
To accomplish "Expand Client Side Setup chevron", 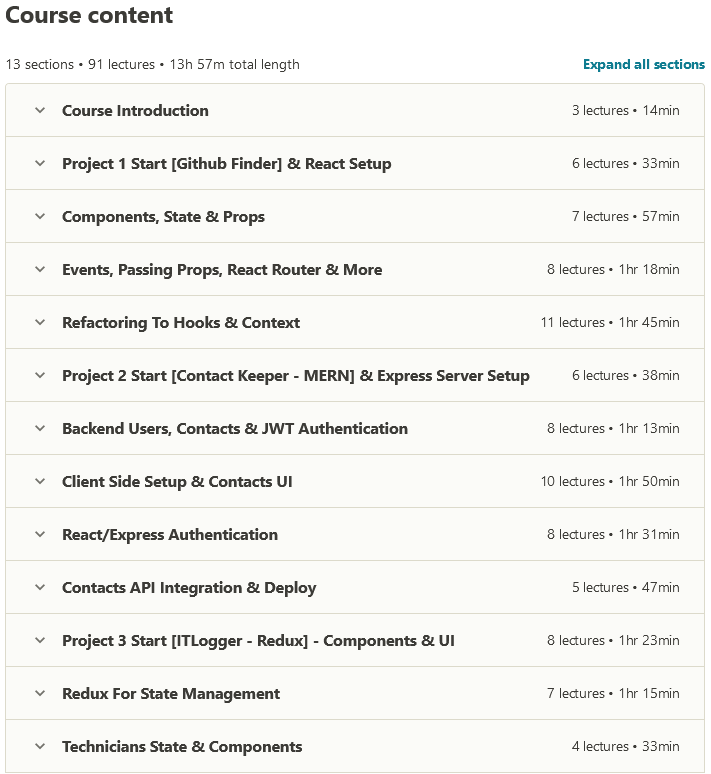I will pyautogui.click(x=40, y=482).
